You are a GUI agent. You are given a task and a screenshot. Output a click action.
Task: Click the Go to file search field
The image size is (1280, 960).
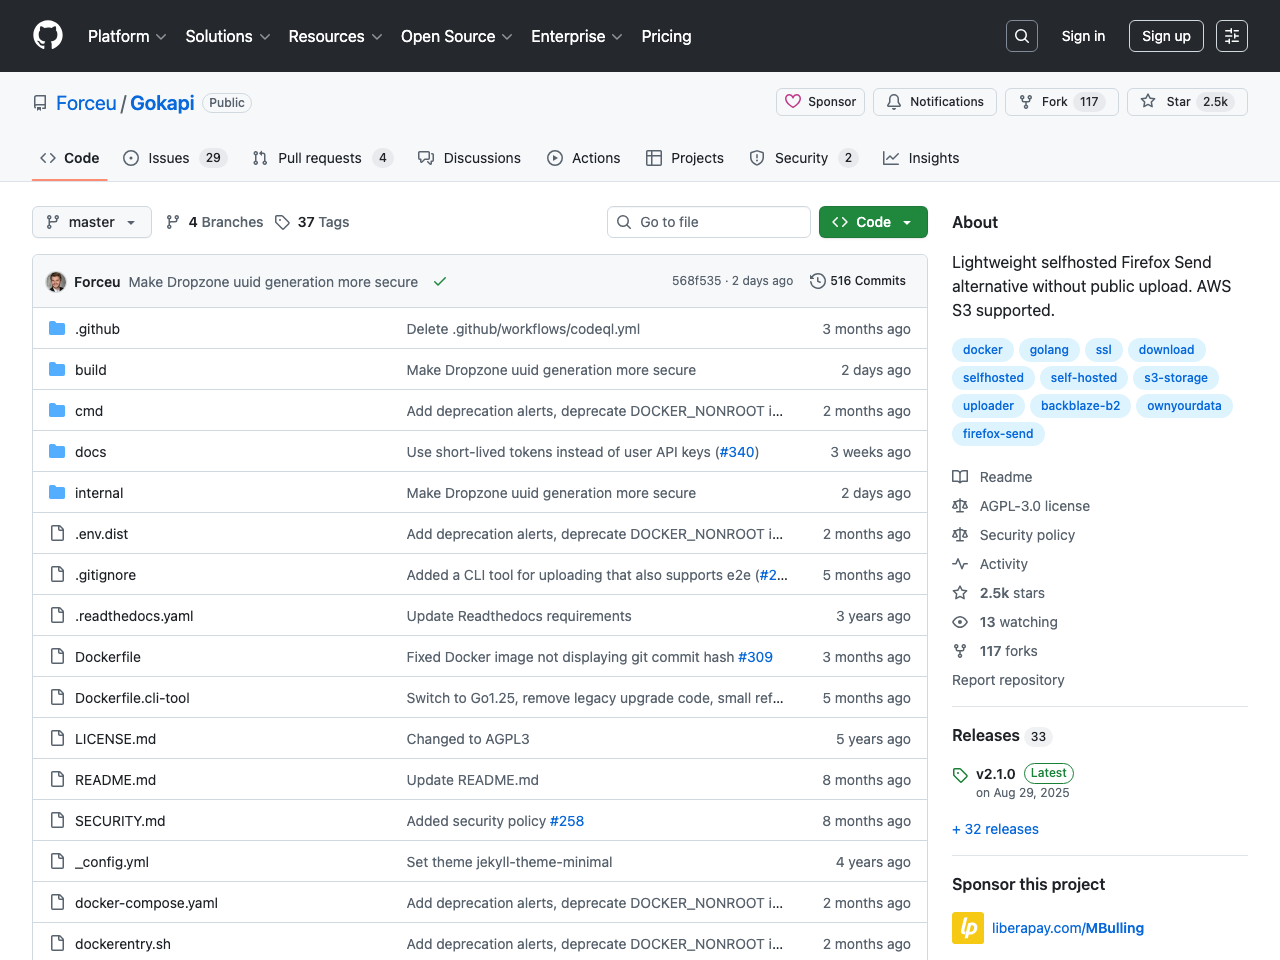click(x=708, y=222)
